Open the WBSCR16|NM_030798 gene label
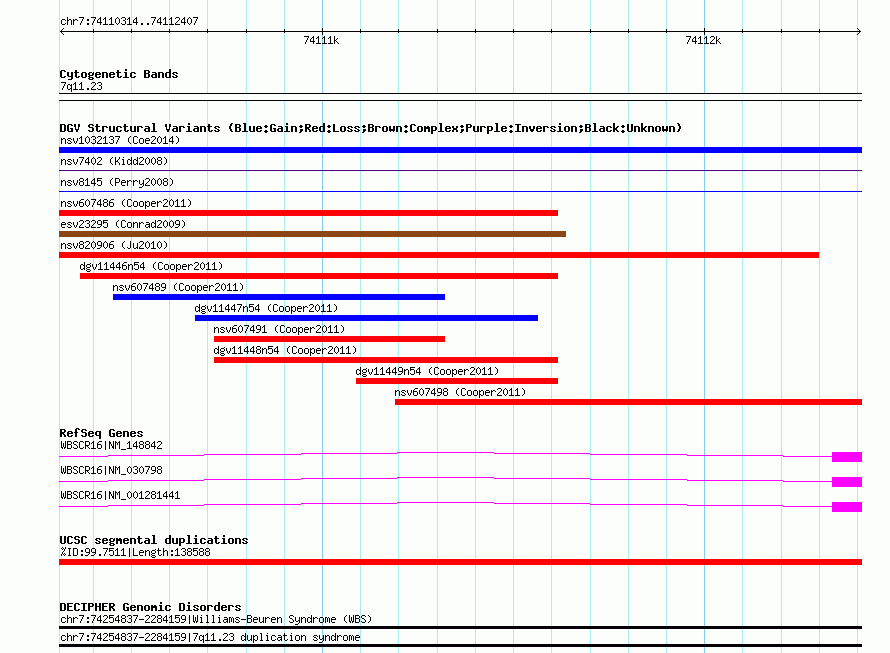The height and width of the screenshot is (653, 890). [111, 470]
